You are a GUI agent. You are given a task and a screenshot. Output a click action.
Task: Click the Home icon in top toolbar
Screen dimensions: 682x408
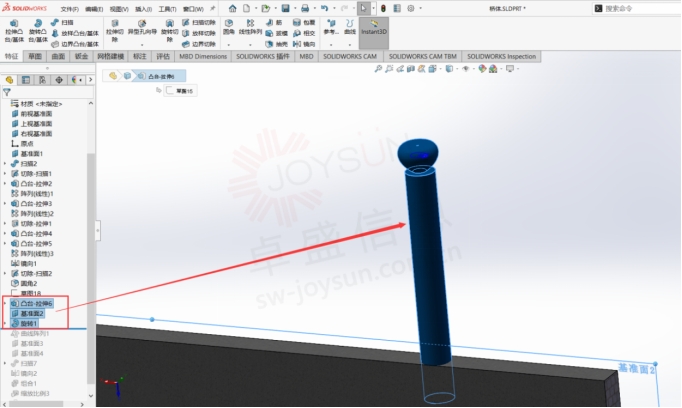pyautogui.click(x=233, y=8)
